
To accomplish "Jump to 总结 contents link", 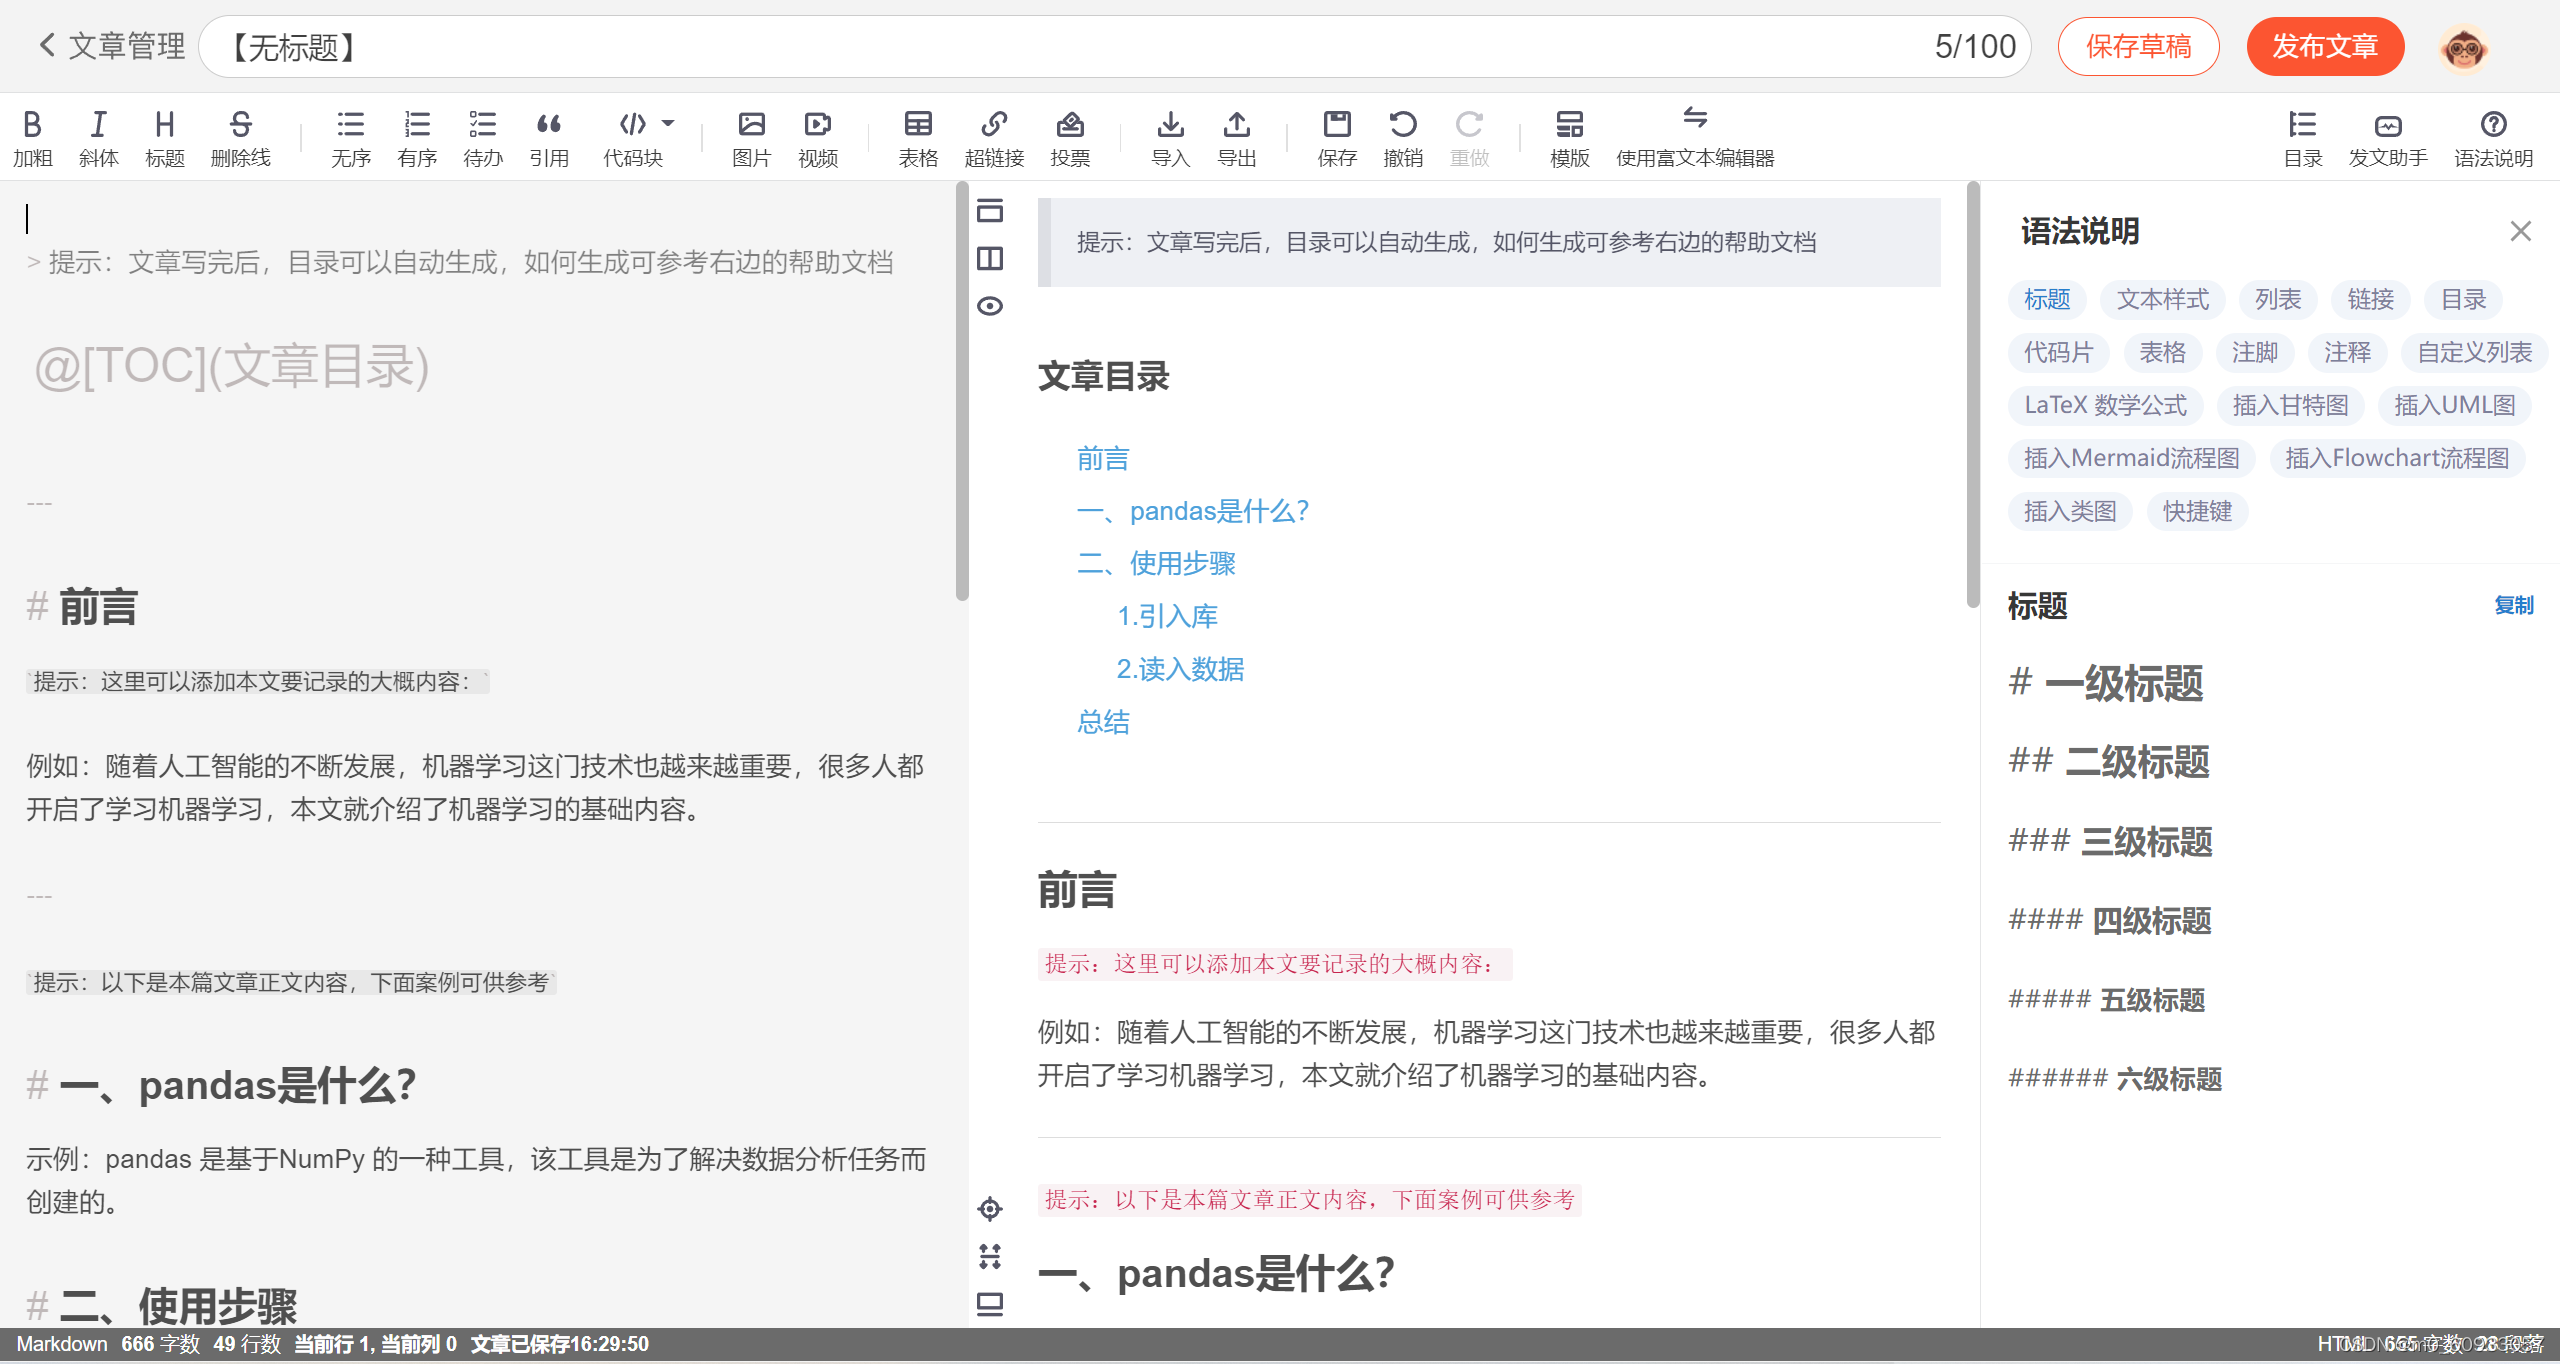I will point(1103,722).
